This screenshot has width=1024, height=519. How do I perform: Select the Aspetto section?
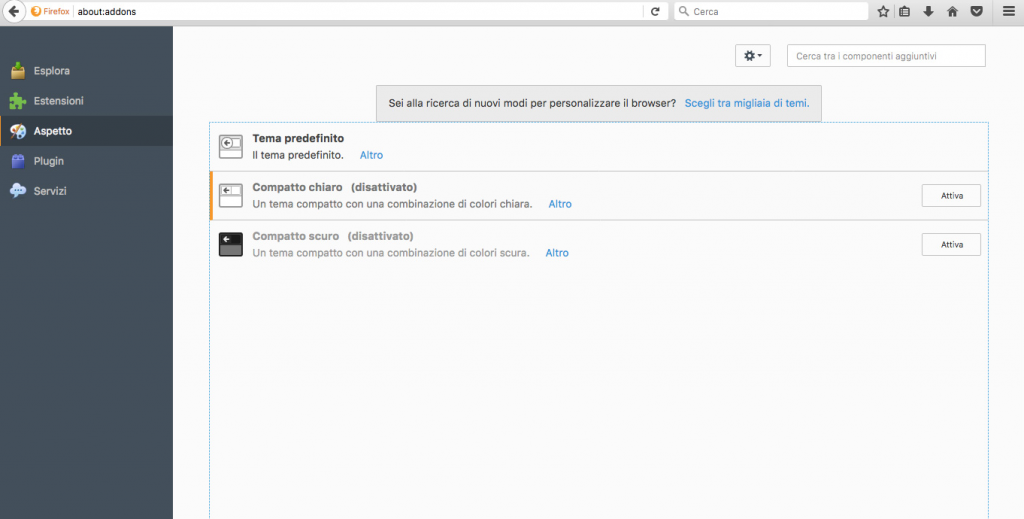(86, 131)
